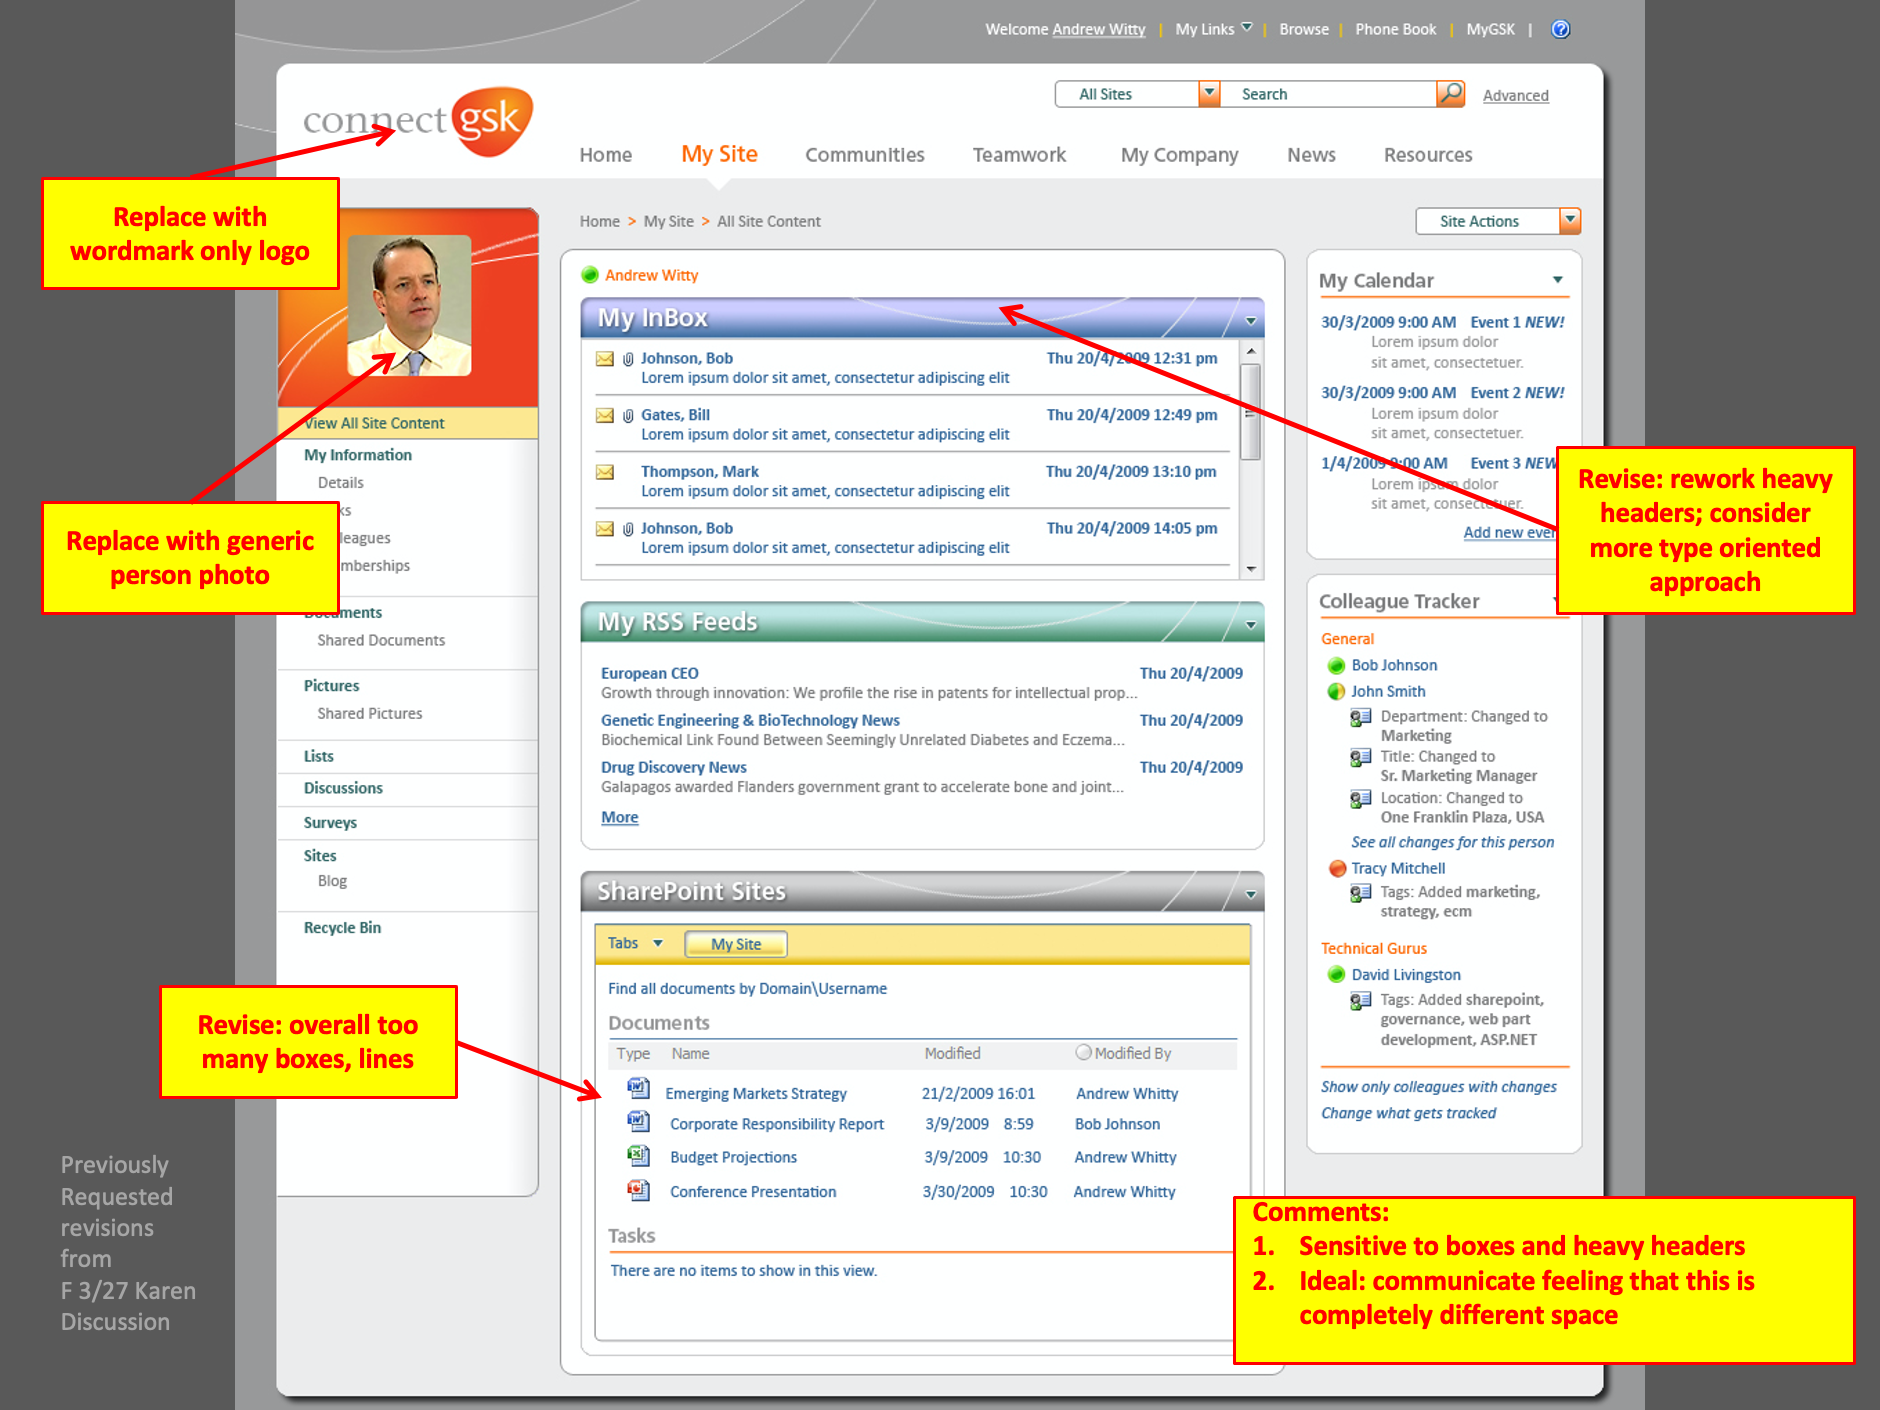Click presence icon next to Bob Johnson

(1336, 666)
